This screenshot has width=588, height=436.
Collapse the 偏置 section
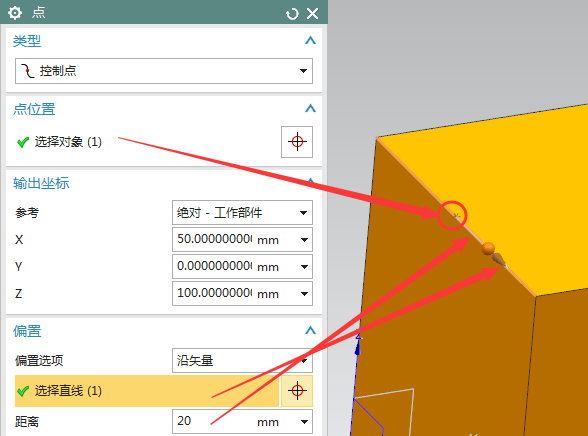[x=310, y=330]
